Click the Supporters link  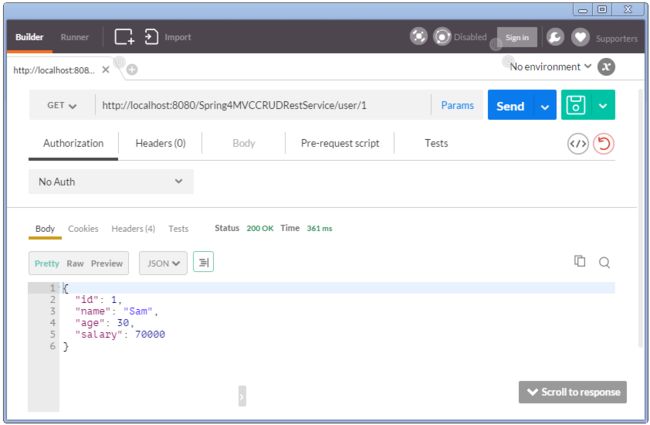[x=617, y=39]
